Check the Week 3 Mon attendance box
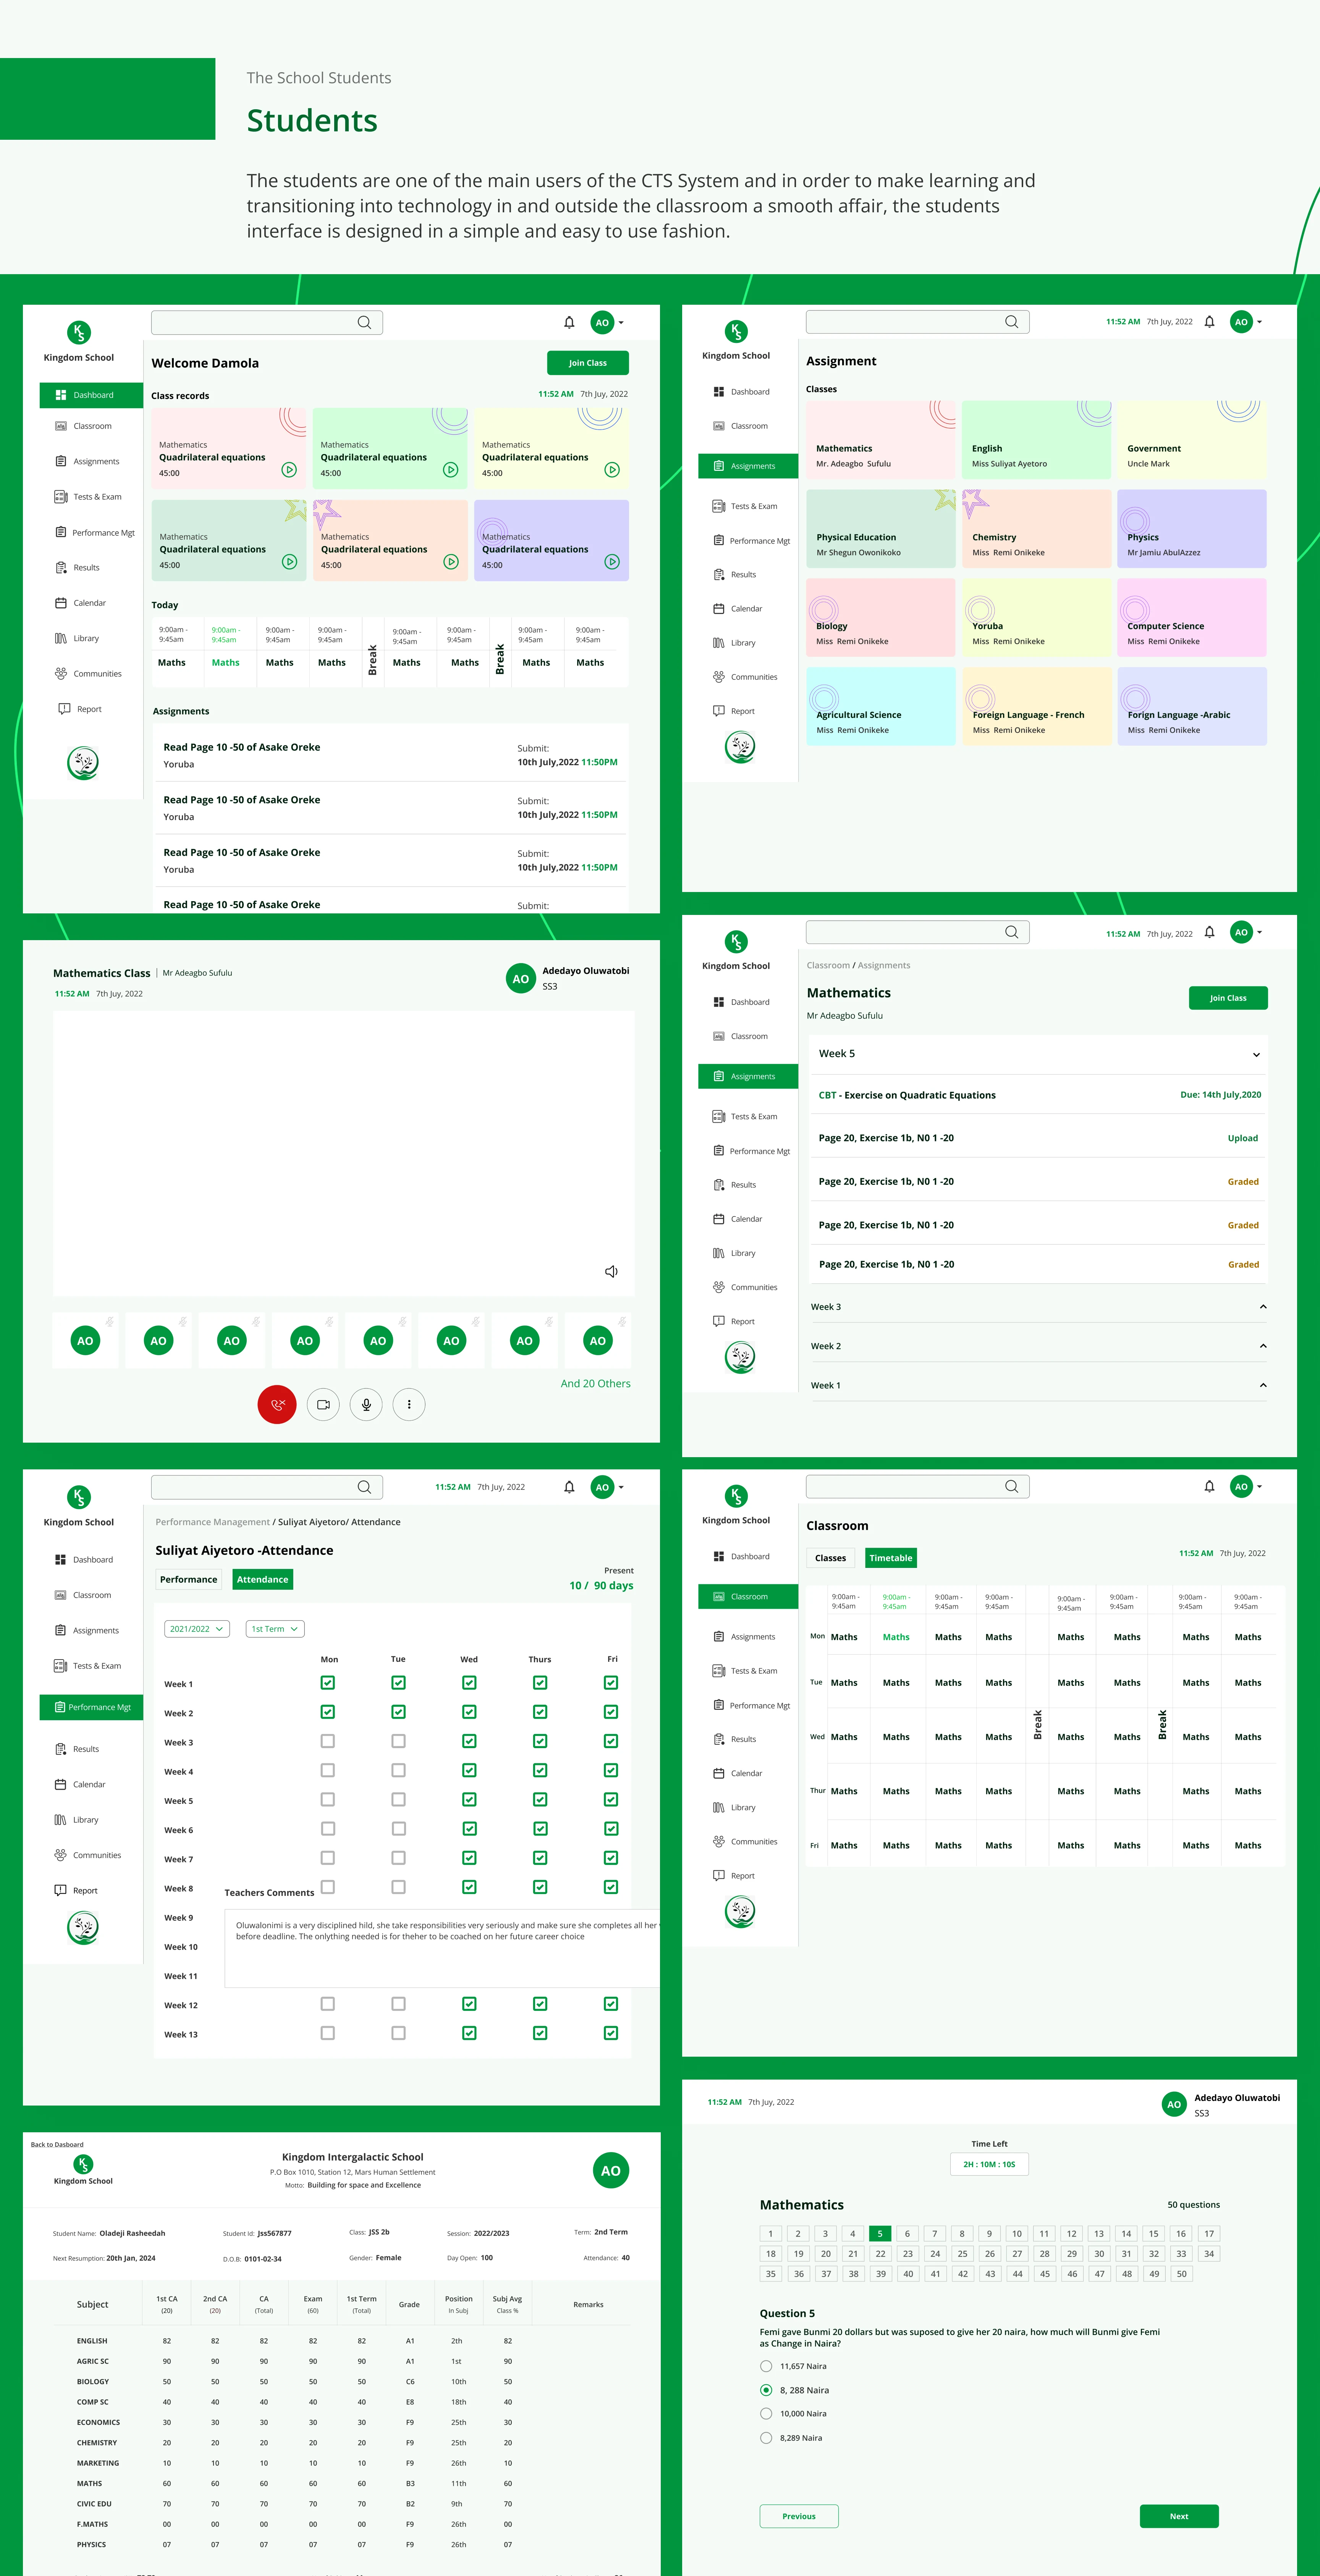 click(328, 1741)
